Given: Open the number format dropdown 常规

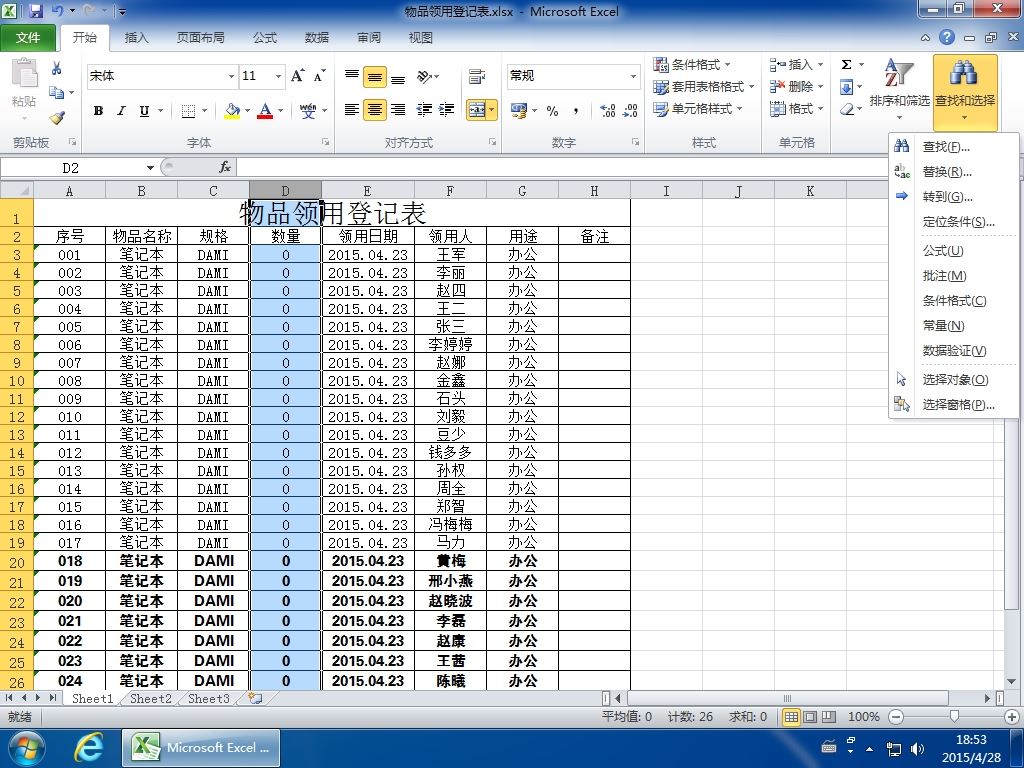Looking at the screenshot, I should [633, 76].
